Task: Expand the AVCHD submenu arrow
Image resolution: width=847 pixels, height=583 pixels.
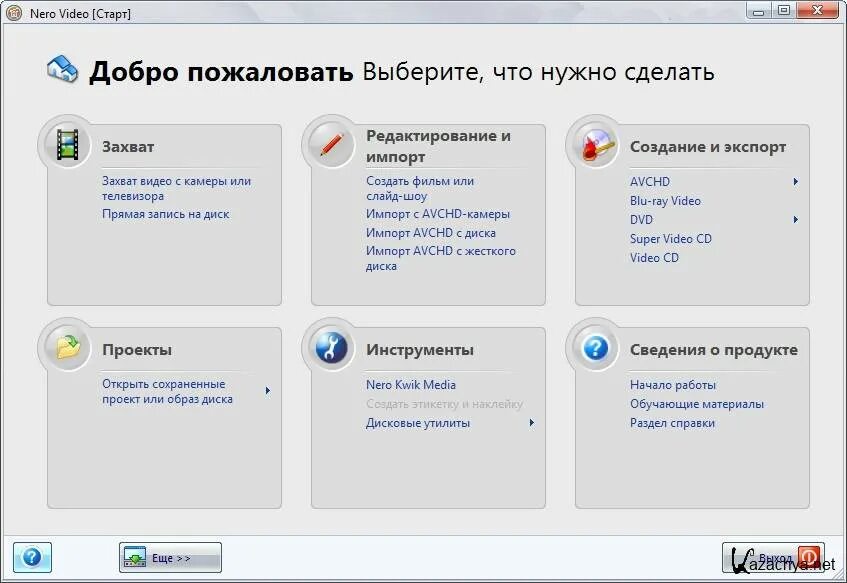Action: [x=796, y=182]
